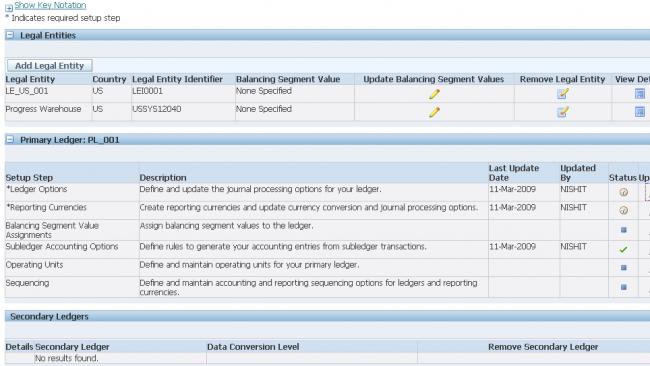This screenshot has height=366, width=650.
Task: Select the Operating Units setup step
Action: [34, 265]
